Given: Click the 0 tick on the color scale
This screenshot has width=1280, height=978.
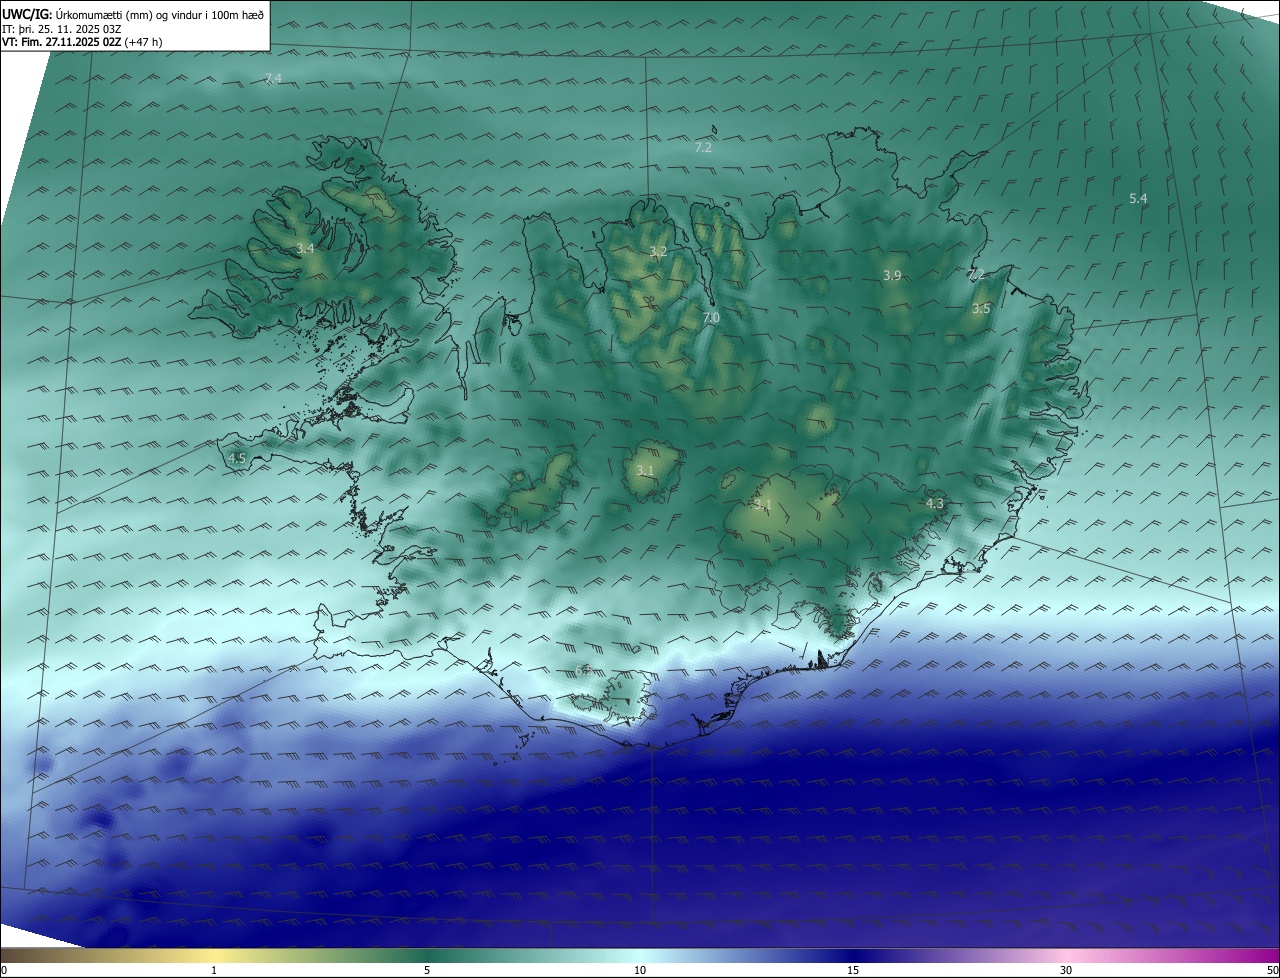Looking at the screenshot, I should pyautogui.click(x=4, y=970).
